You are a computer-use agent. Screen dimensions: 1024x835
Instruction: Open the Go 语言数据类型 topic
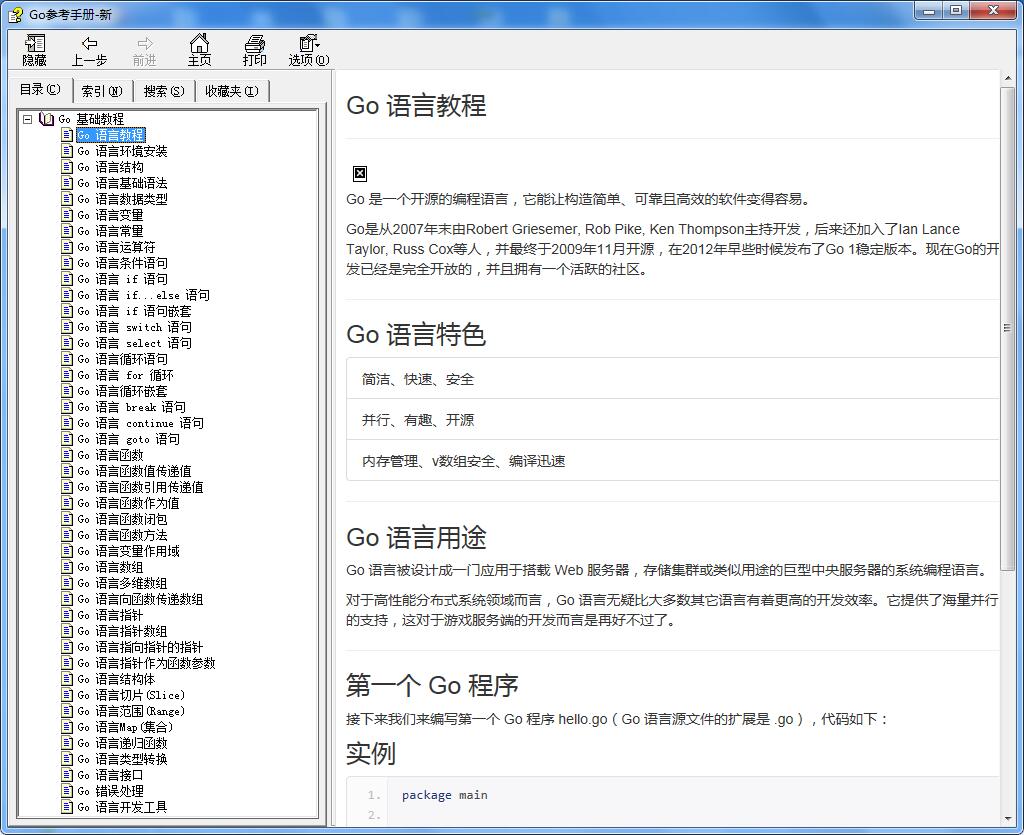point(118,199)
